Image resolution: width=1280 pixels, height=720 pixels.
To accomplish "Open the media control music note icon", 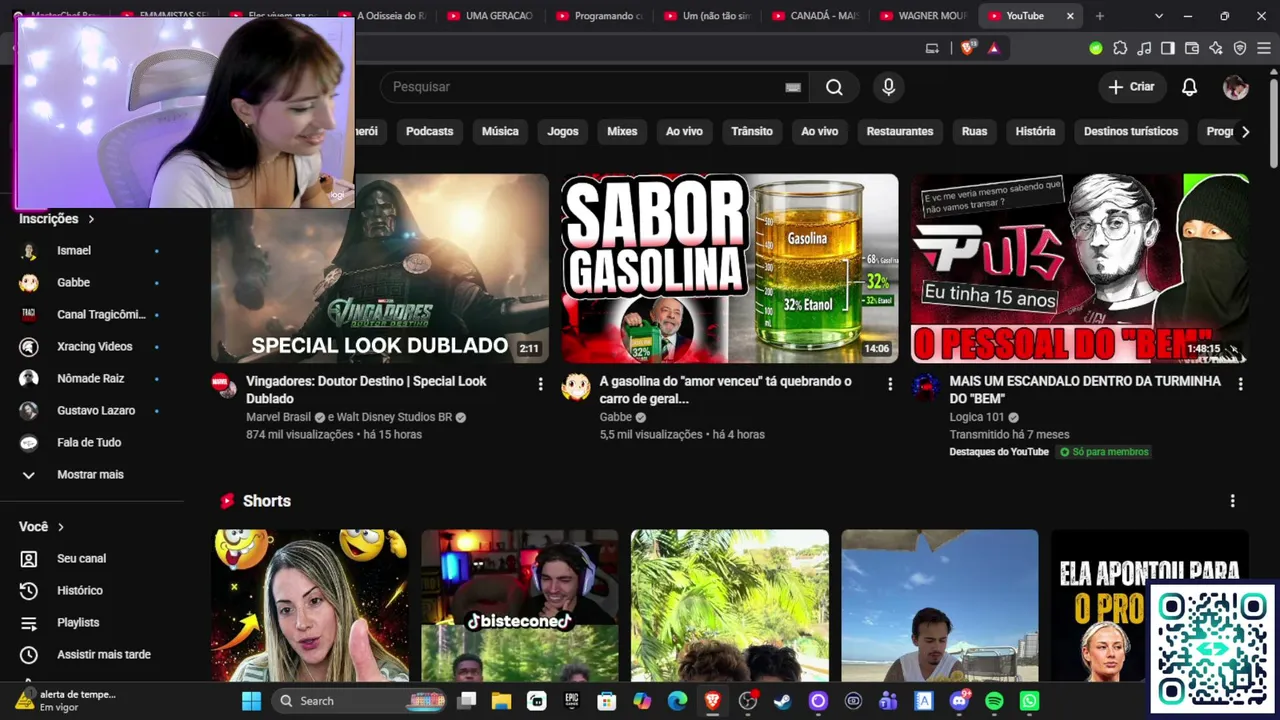I will pyautogui.click(x=1144, y=48).
